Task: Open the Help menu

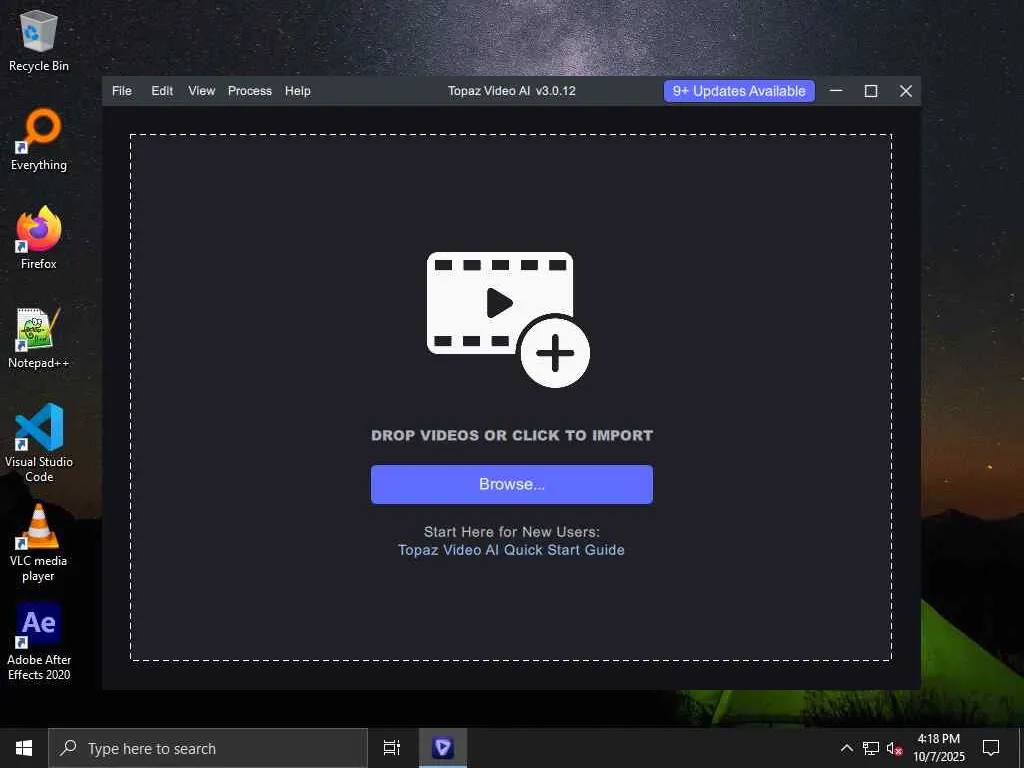Action: 298,91
